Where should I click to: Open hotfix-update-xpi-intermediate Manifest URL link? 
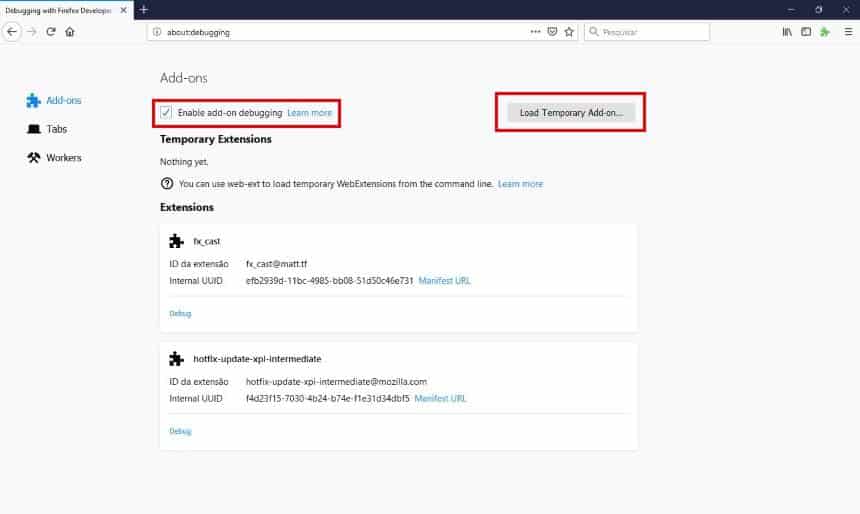click(x=440, y=398)
